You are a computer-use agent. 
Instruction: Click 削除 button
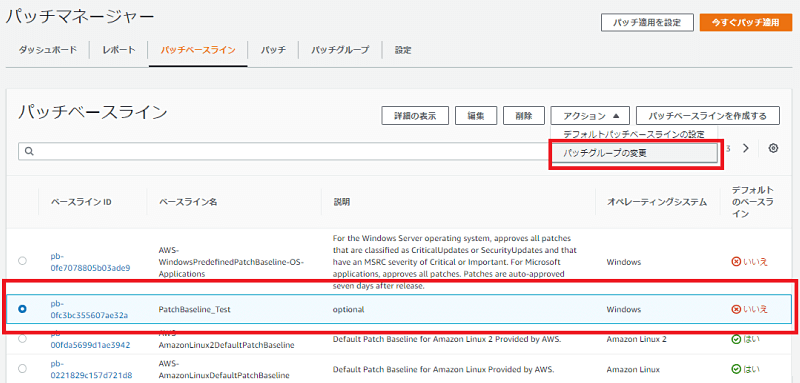[523, 116]
